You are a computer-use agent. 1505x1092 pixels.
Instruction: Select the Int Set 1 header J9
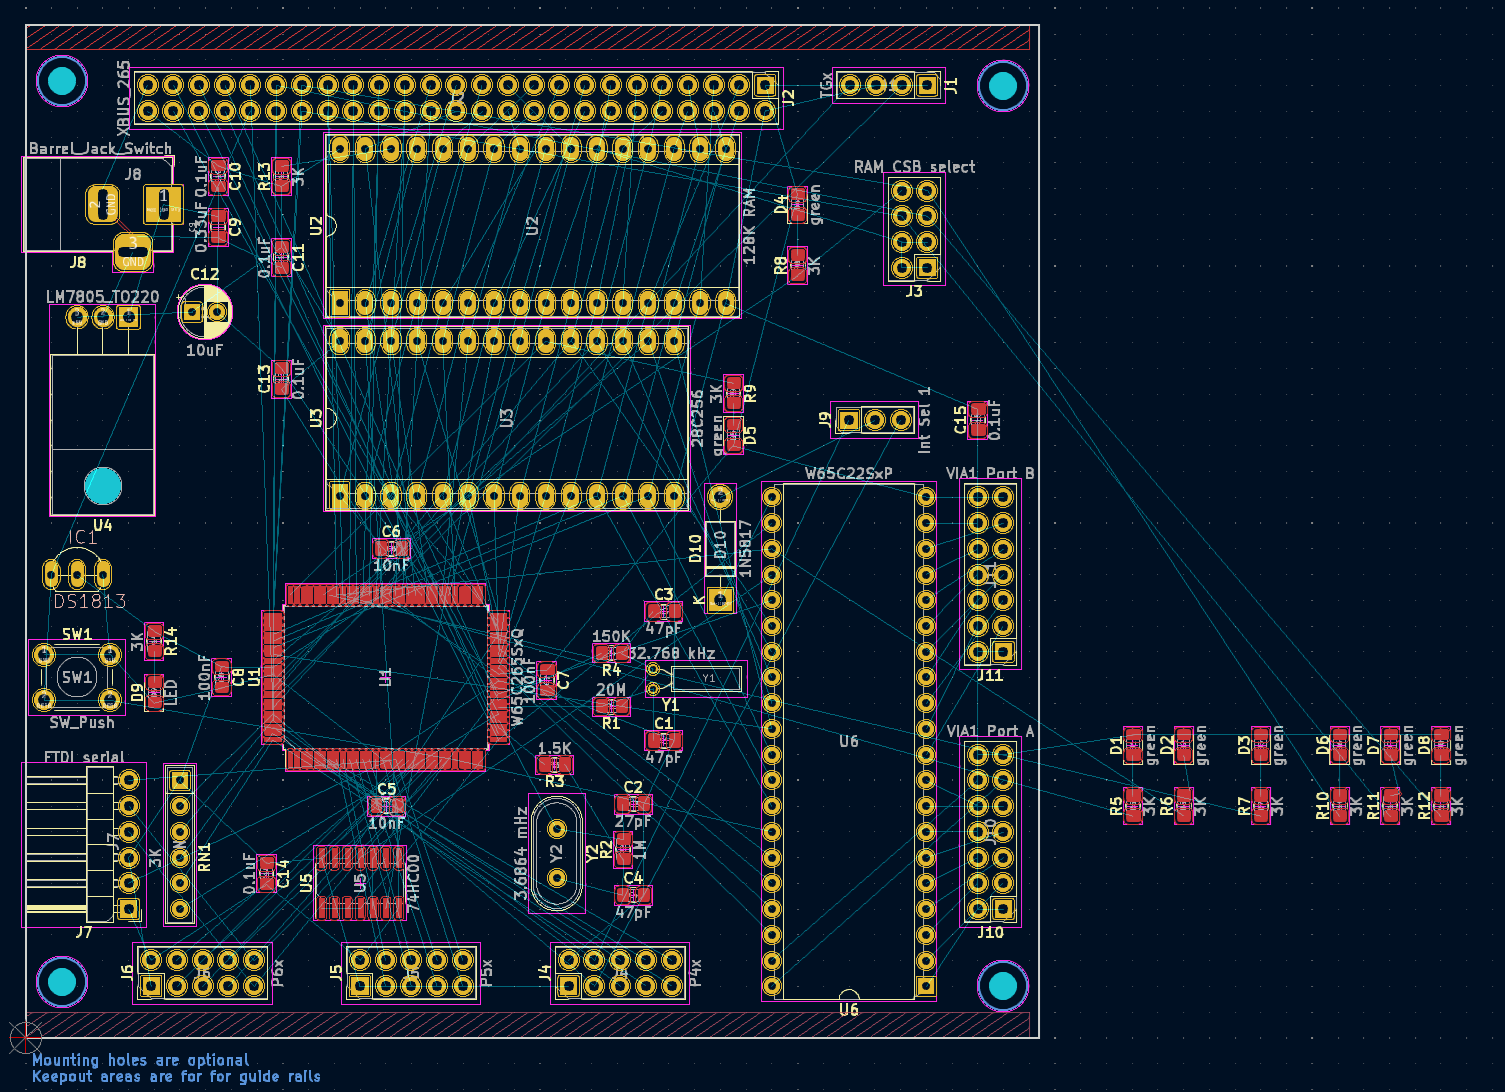click(x=874, y=420)
